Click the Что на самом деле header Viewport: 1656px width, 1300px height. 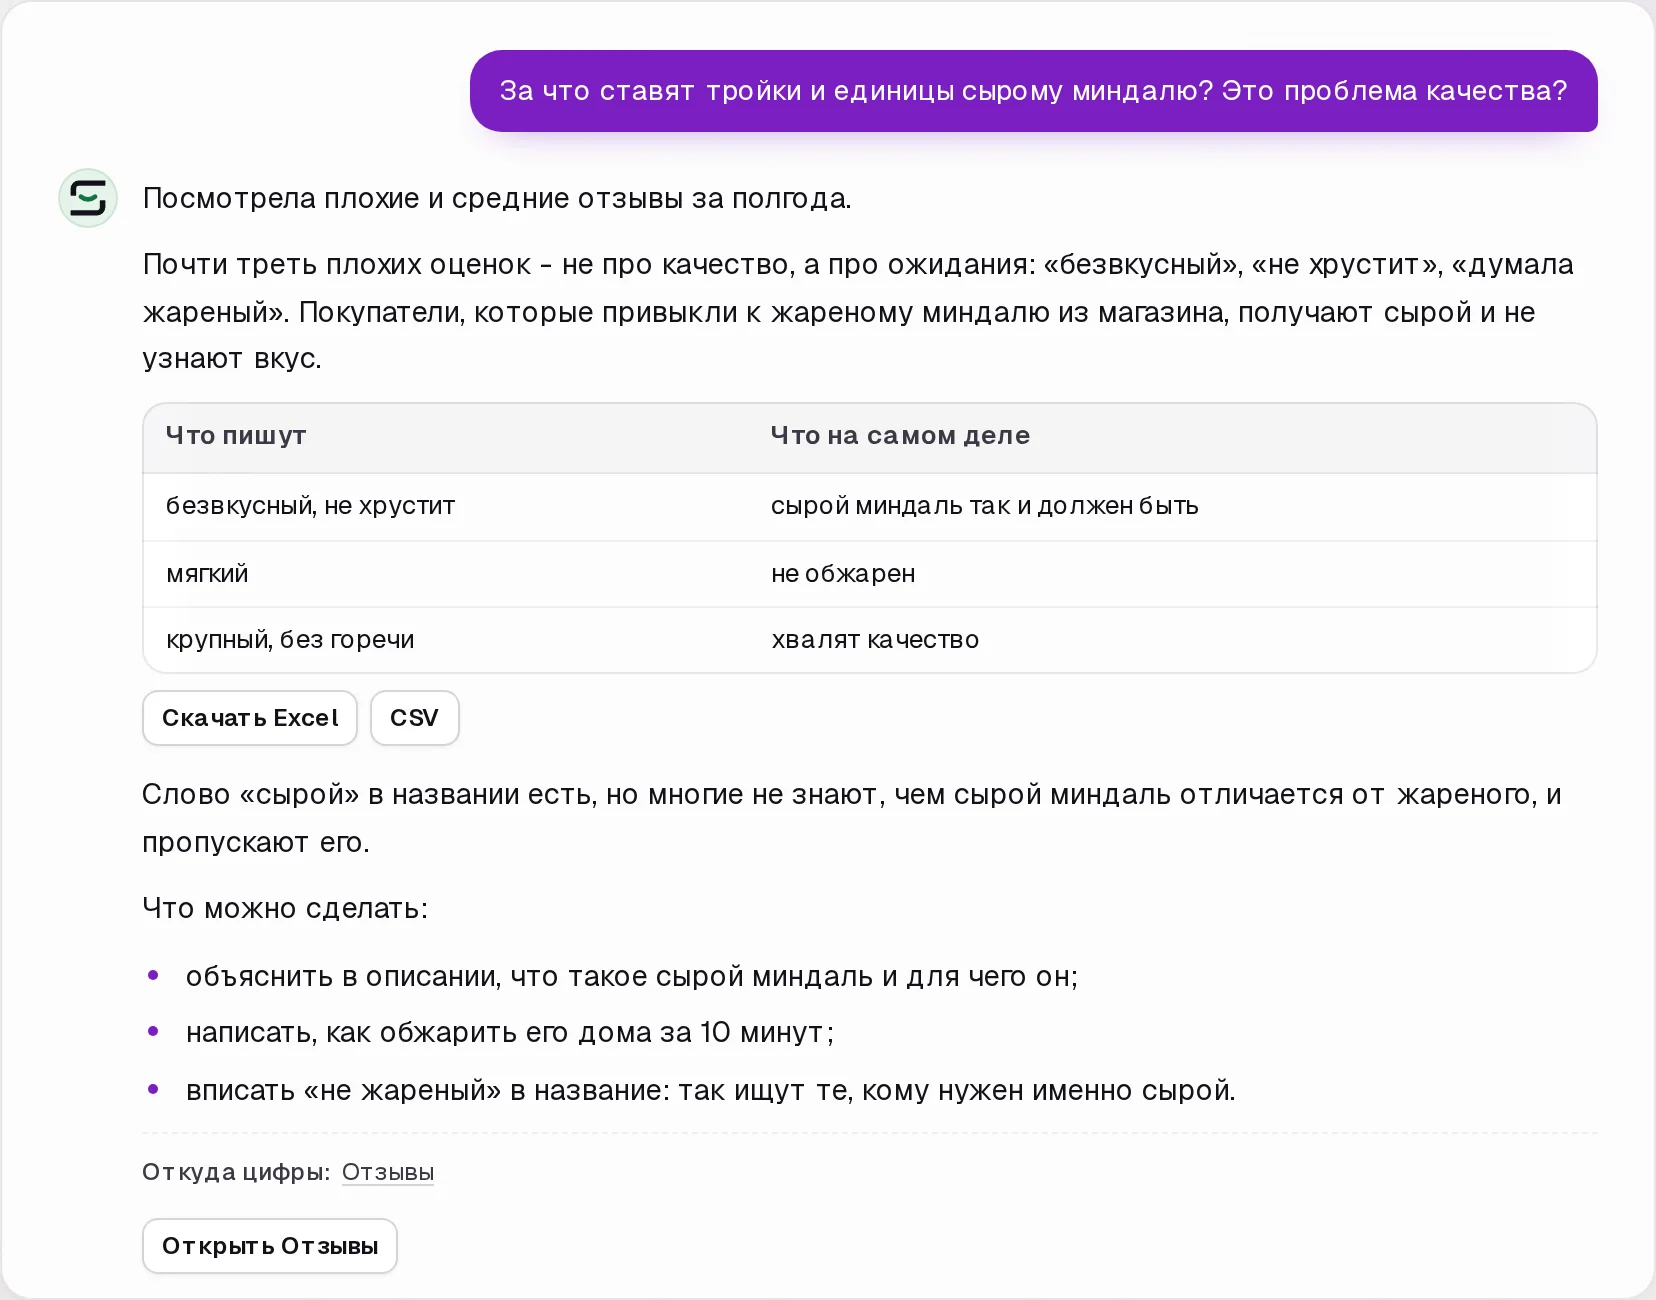tap(900, 436)
